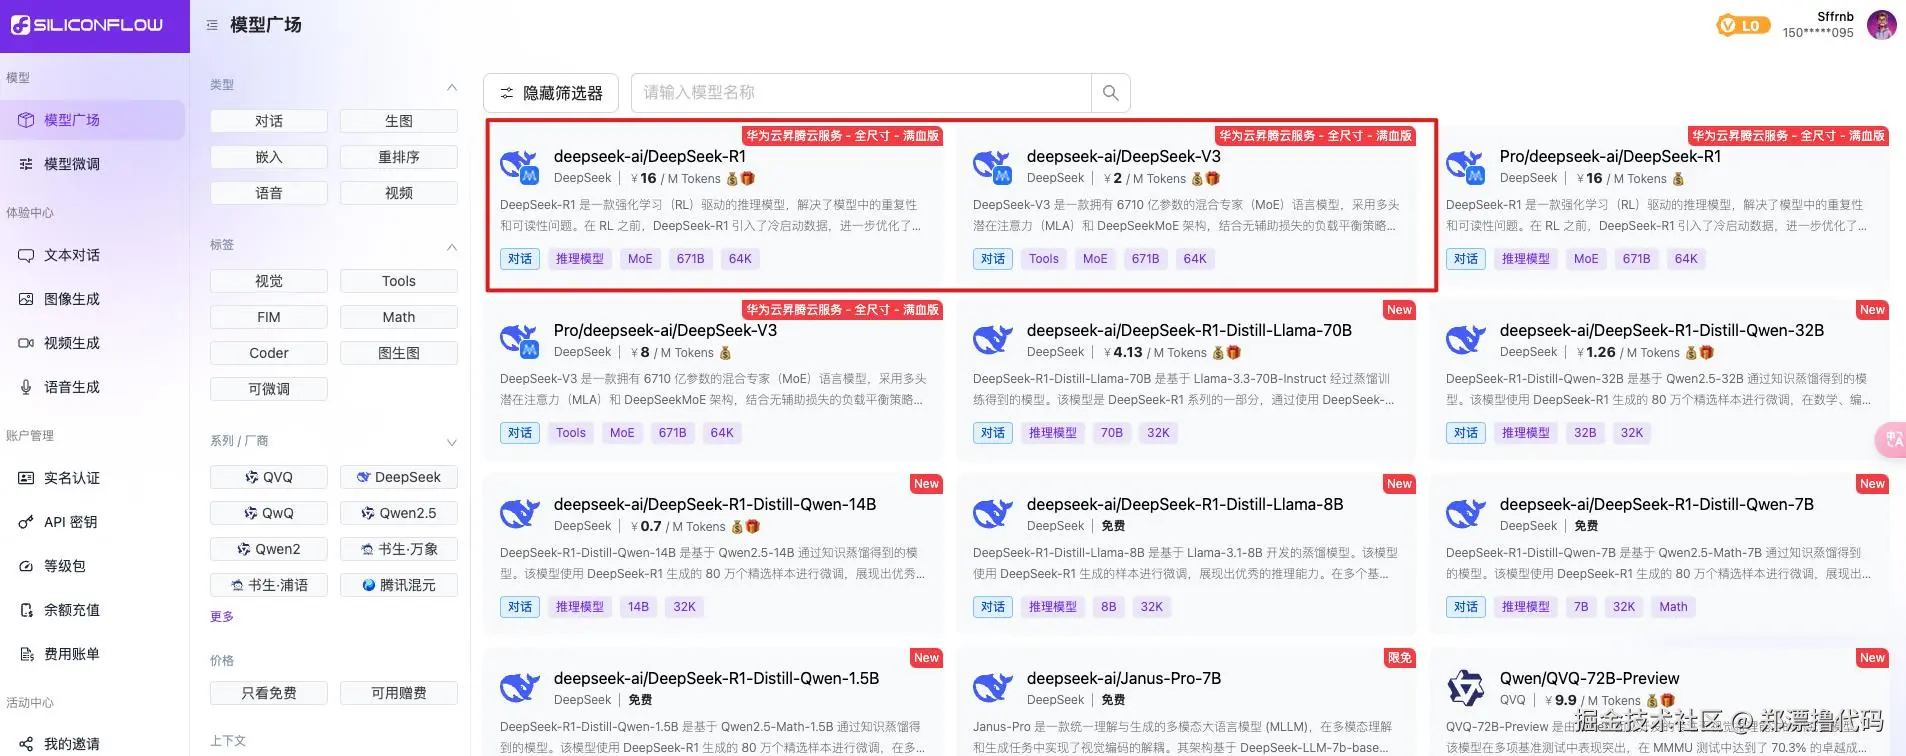The height and width of the screenshot is (756, 1906).
Task: Click the API 密钥 key icon
Action: pos(26,522)
